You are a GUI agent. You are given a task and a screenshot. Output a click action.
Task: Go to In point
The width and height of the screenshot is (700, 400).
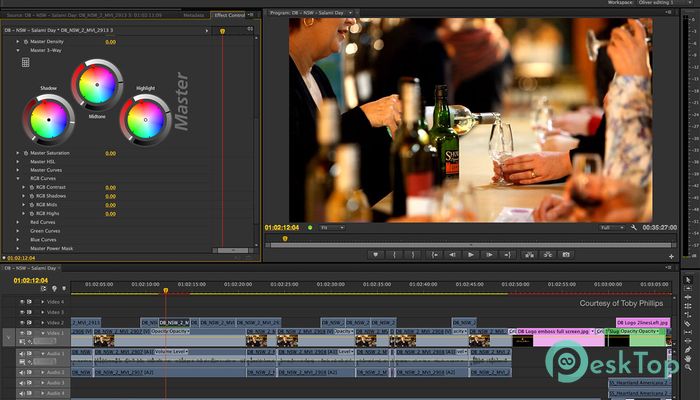point(433,254)
